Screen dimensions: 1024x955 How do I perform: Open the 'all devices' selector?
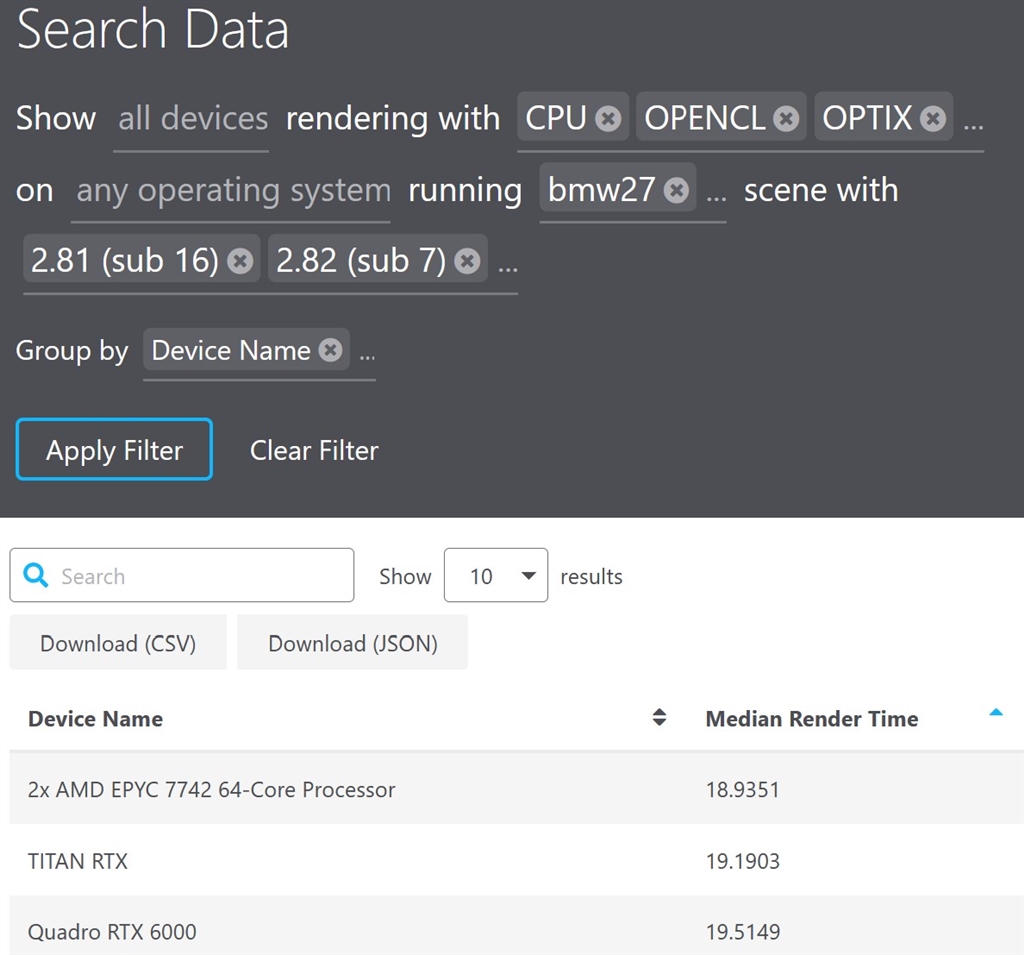[x=192, y=119]
